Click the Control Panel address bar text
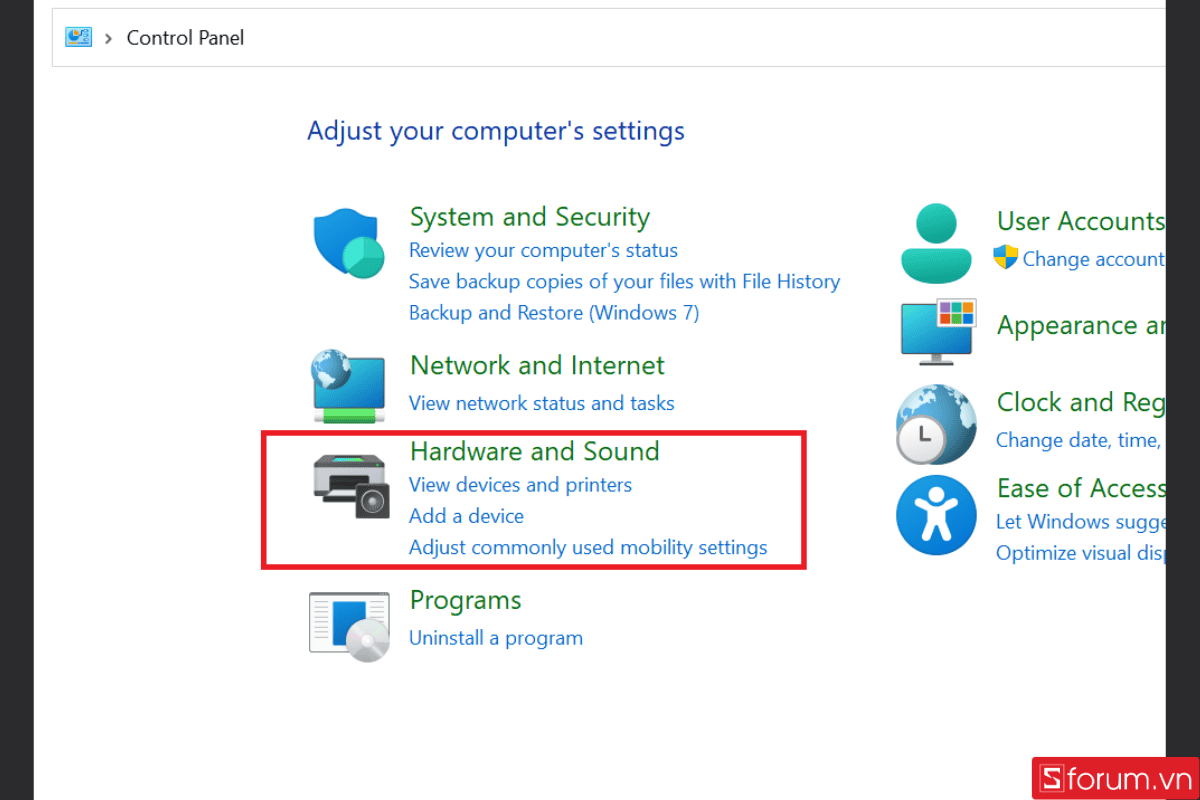The height and width of the screenshot is (800, 1200). coord(185,38)
